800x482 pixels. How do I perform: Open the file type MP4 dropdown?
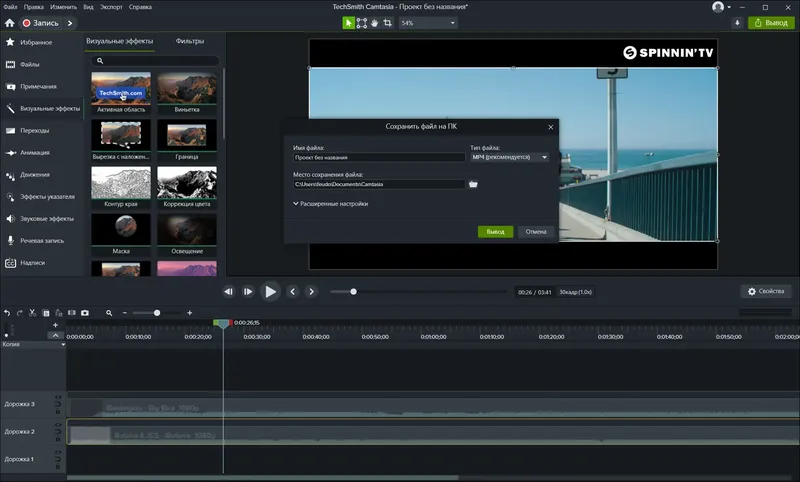click(510, 157)
